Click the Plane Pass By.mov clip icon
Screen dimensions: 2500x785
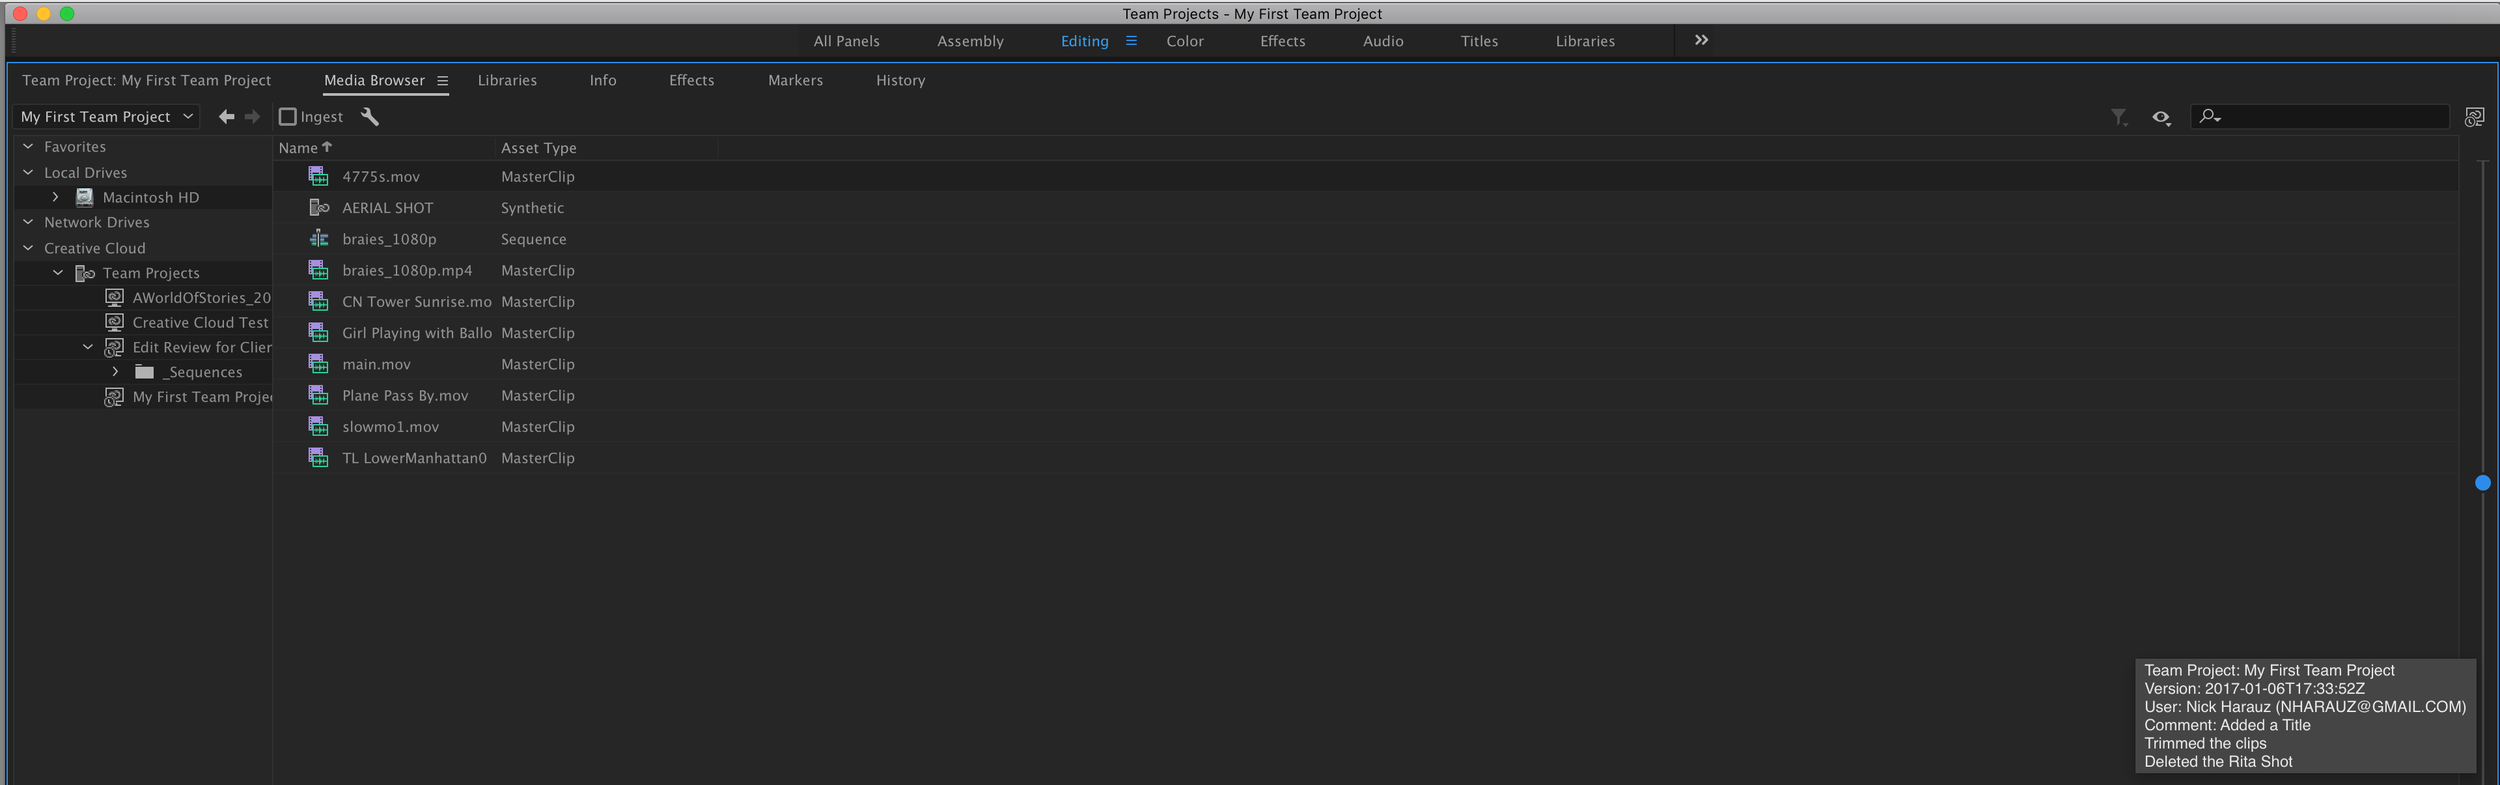(318, 395)
